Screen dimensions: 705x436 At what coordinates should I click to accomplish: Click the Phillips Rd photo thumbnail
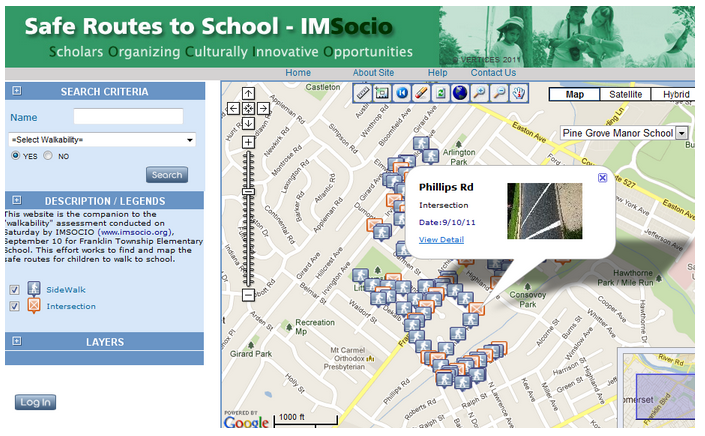tap(544, 211)
